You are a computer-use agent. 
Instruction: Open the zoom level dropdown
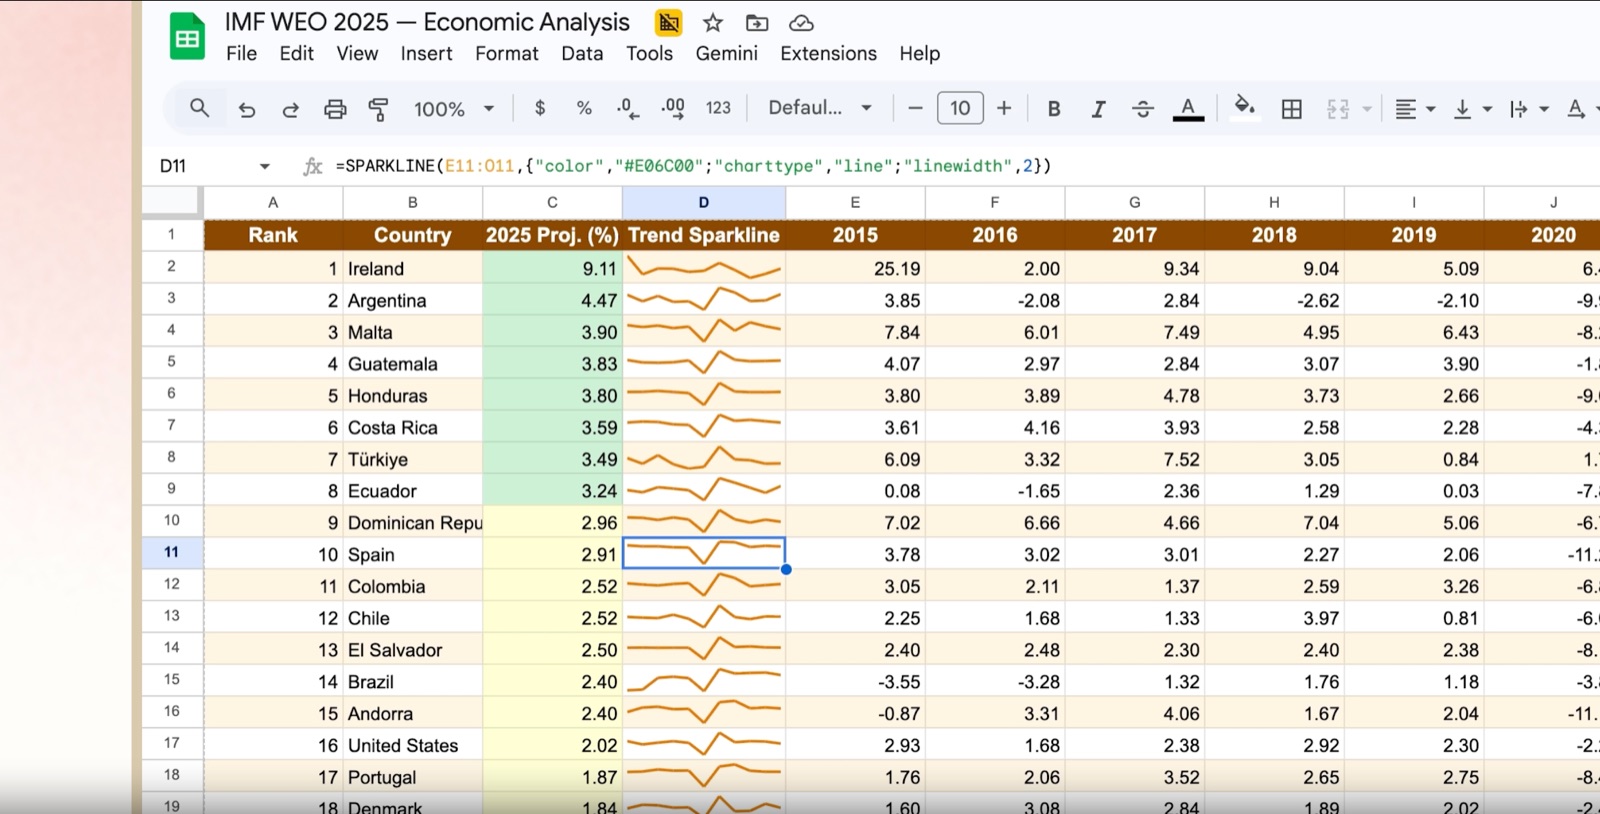(x=454, y=109)
